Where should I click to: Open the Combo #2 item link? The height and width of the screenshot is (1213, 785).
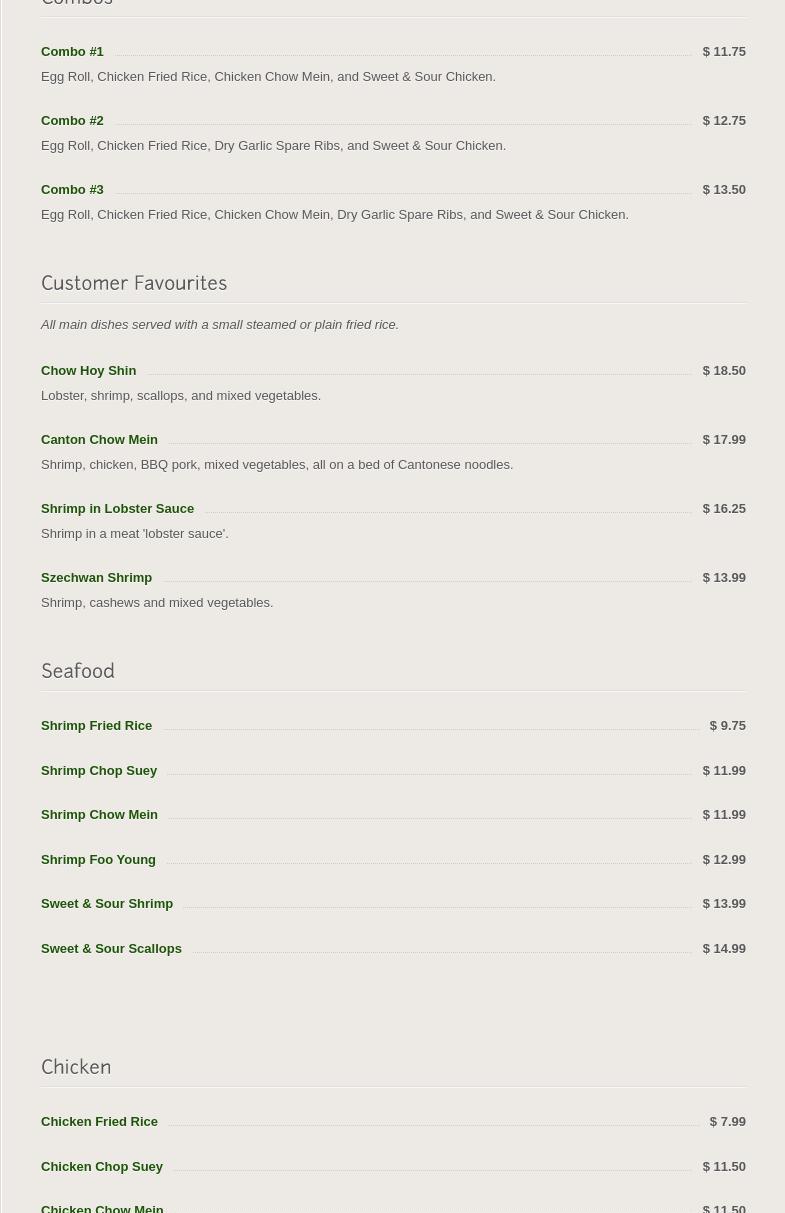tap(72, 121)
